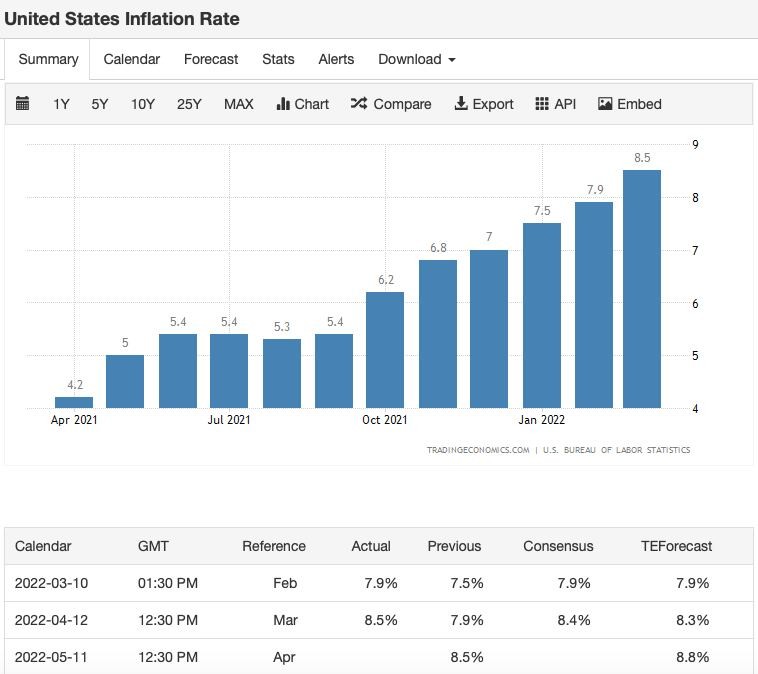Click the Compare shuffle icon
Image resolution: width=758 pixels, height=674 pixels.
click(359, 103)
